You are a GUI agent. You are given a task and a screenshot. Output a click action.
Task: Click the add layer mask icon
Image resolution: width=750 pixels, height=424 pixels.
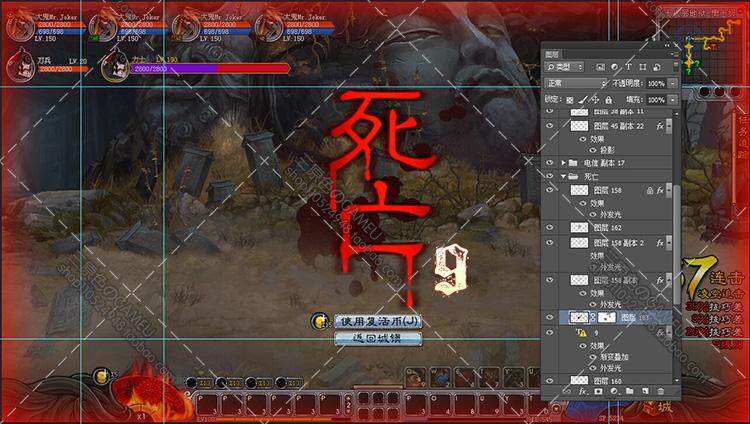[x=598, y=391]
